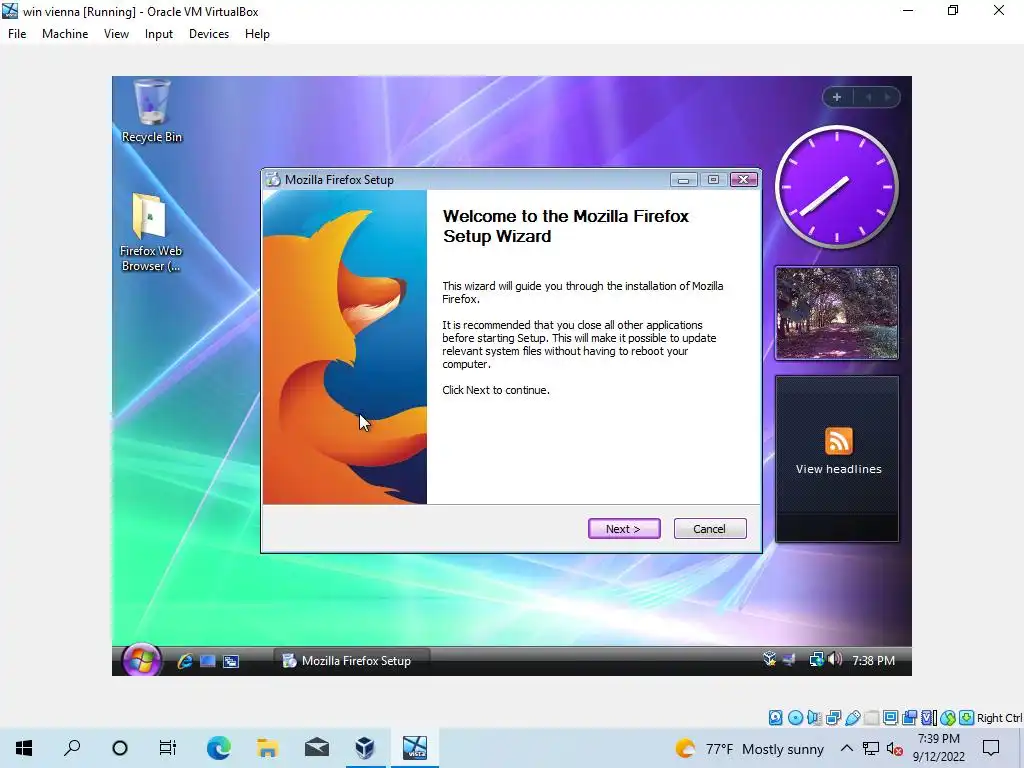Click the orange RSS feed icon

pyautogui.click(x=839, y=441)
